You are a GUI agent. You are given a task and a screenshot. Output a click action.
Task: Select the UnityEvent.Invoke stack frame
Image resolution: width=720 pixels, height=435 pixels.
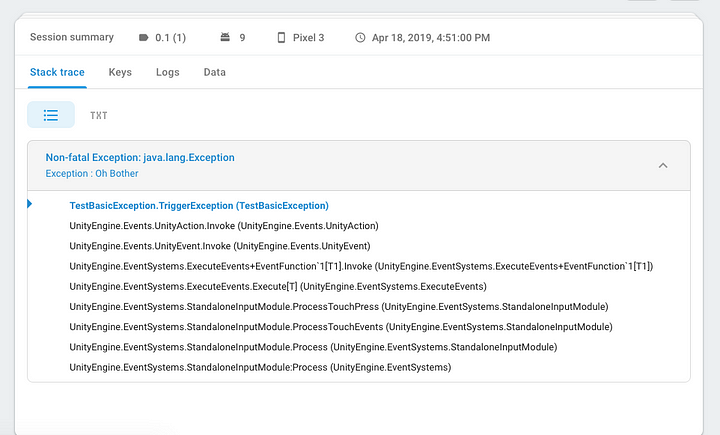point(220,246)
